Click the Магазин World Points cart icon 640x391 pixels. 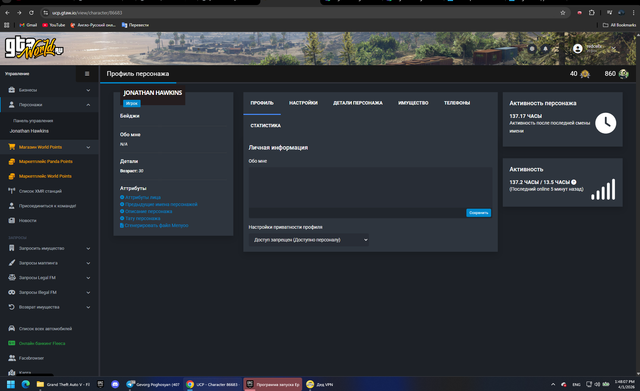[12, 147]
